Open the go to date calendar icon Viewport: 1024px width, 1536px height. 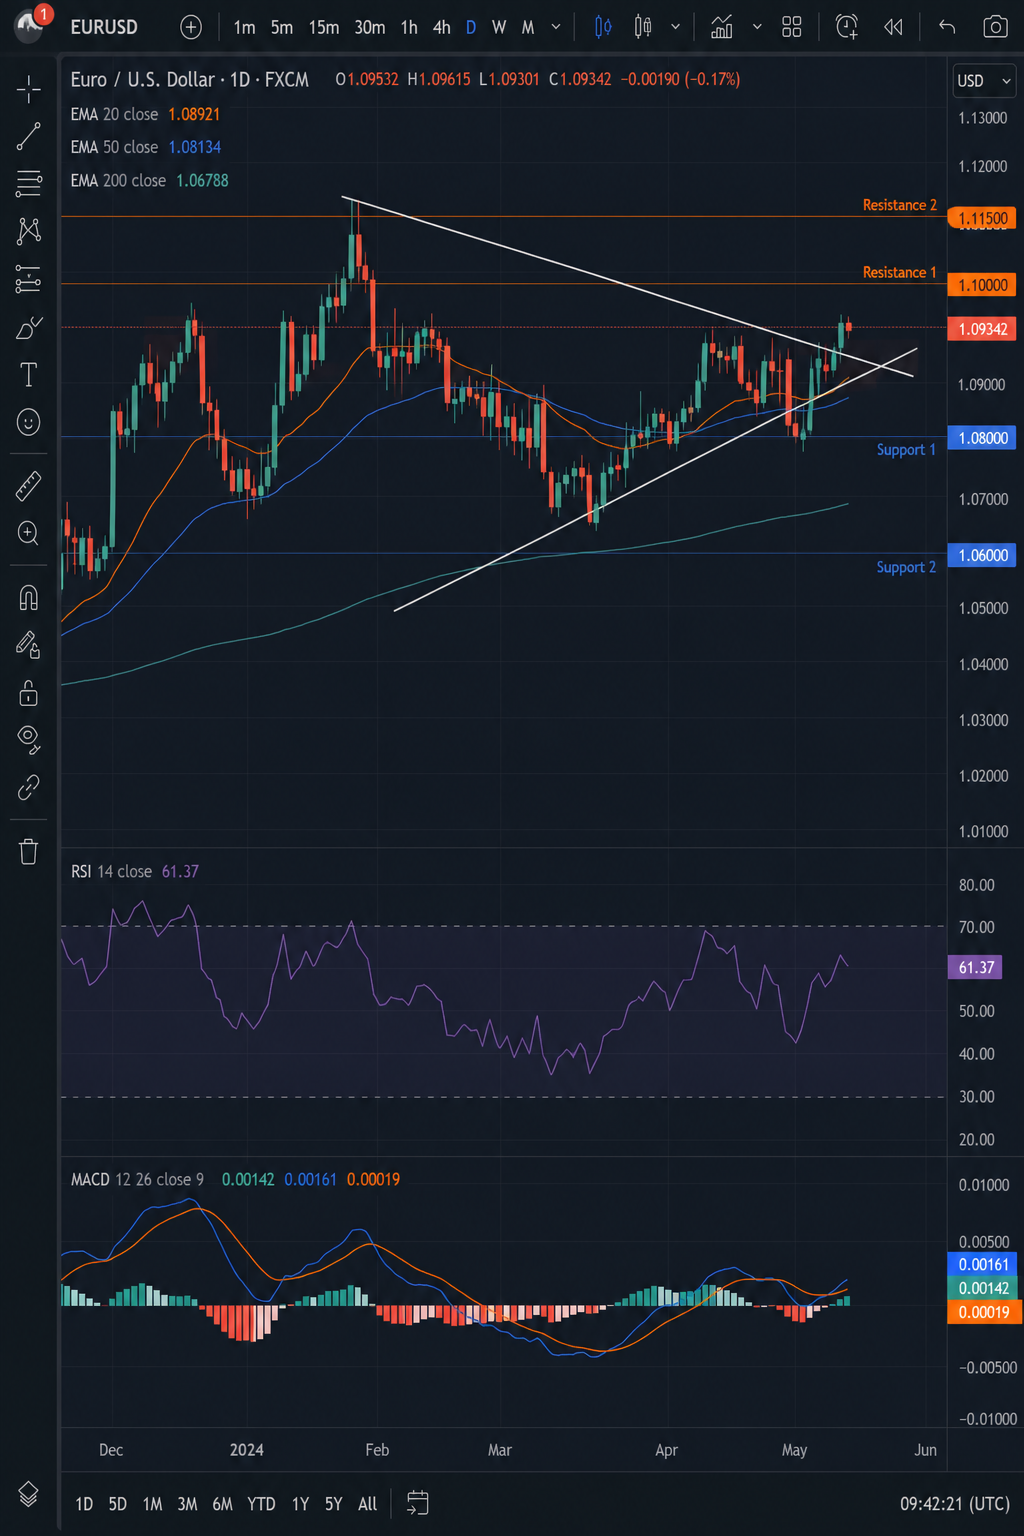(x=418, y=1503)
